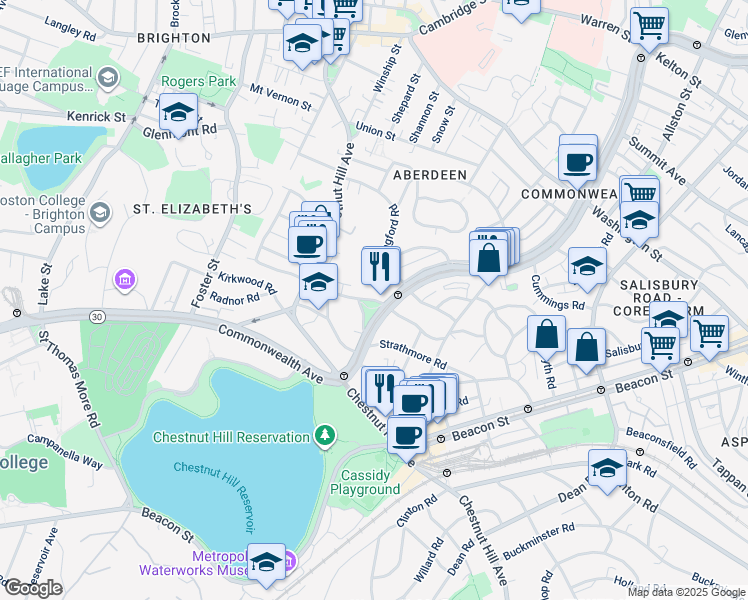The width and height of the screenshot is (748, 600).
Task: Click the Map data ©2025 Google attribution
Action: [x=687, y=592]
